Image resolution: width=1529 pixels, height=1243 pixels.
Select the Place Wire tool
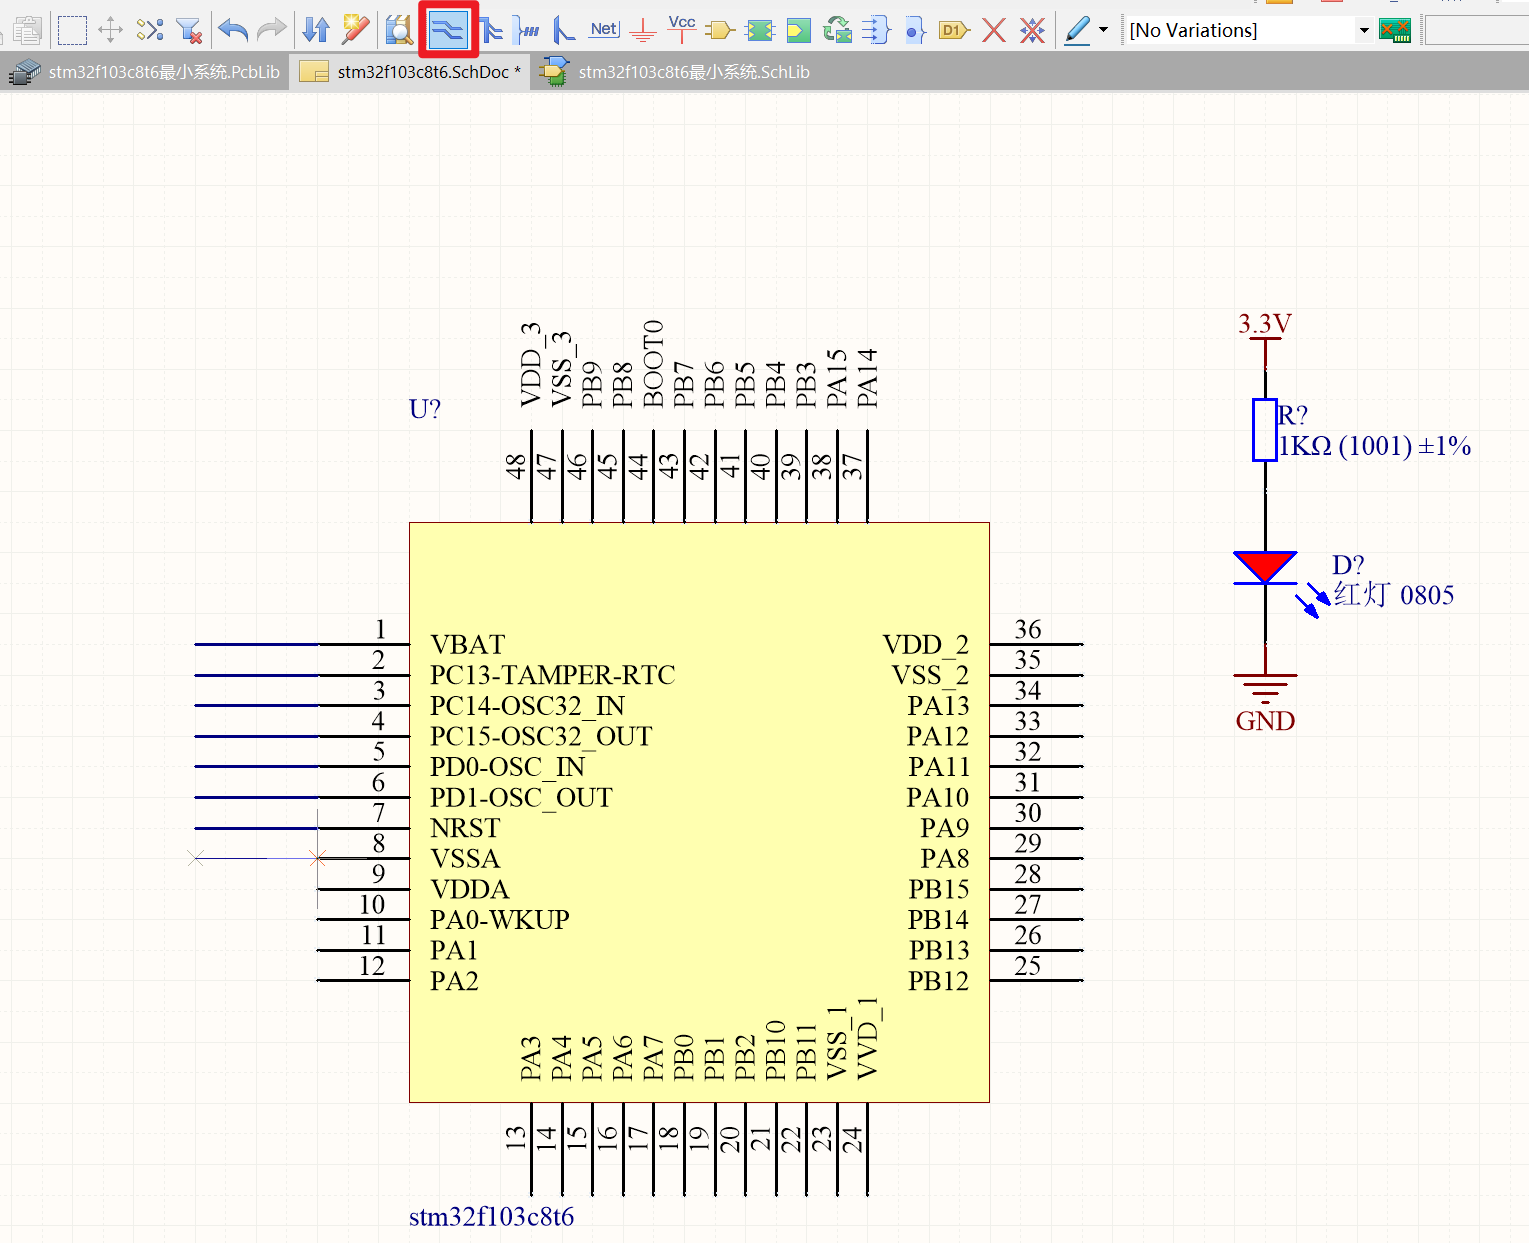tap(448, 30)
